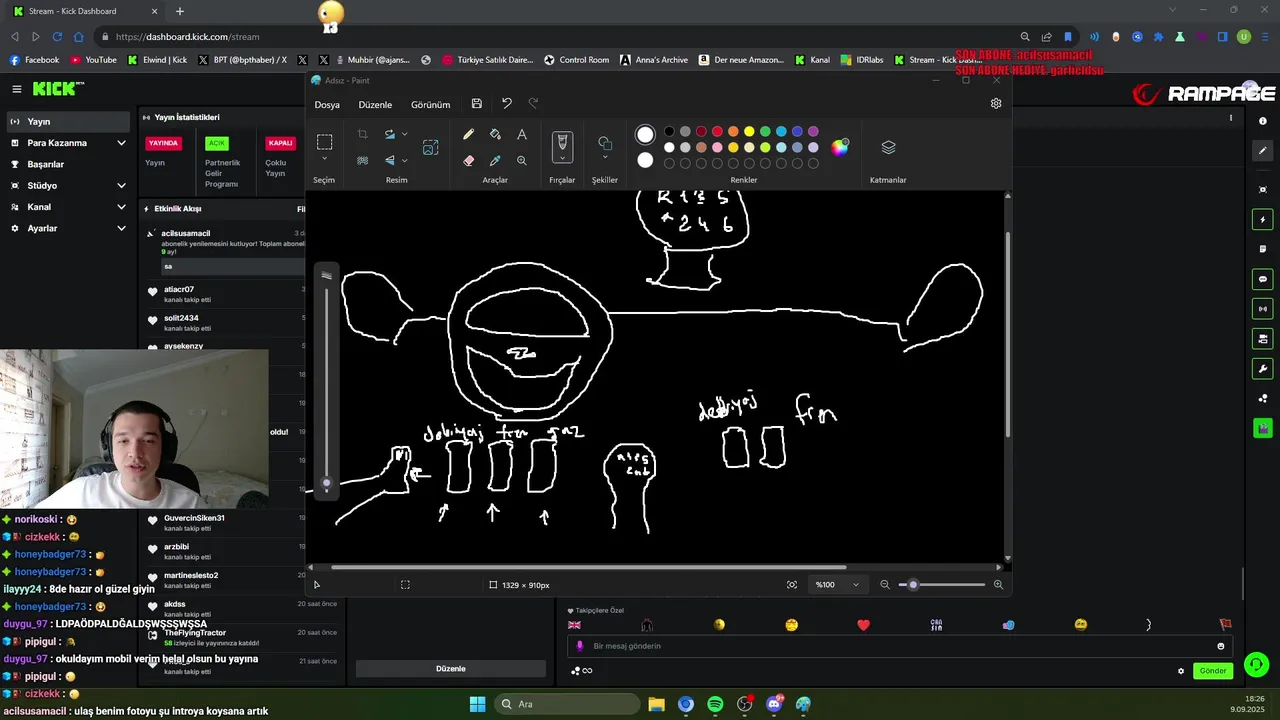
Task: Click the Düzenle button below activity feed
Action: pos(451,668)
